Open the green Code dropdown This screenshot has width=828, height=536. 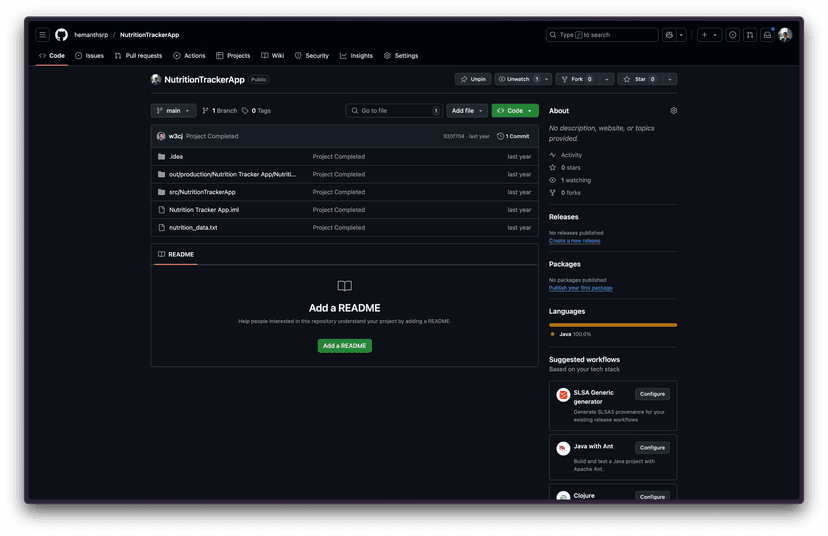[x=515, y=111]
